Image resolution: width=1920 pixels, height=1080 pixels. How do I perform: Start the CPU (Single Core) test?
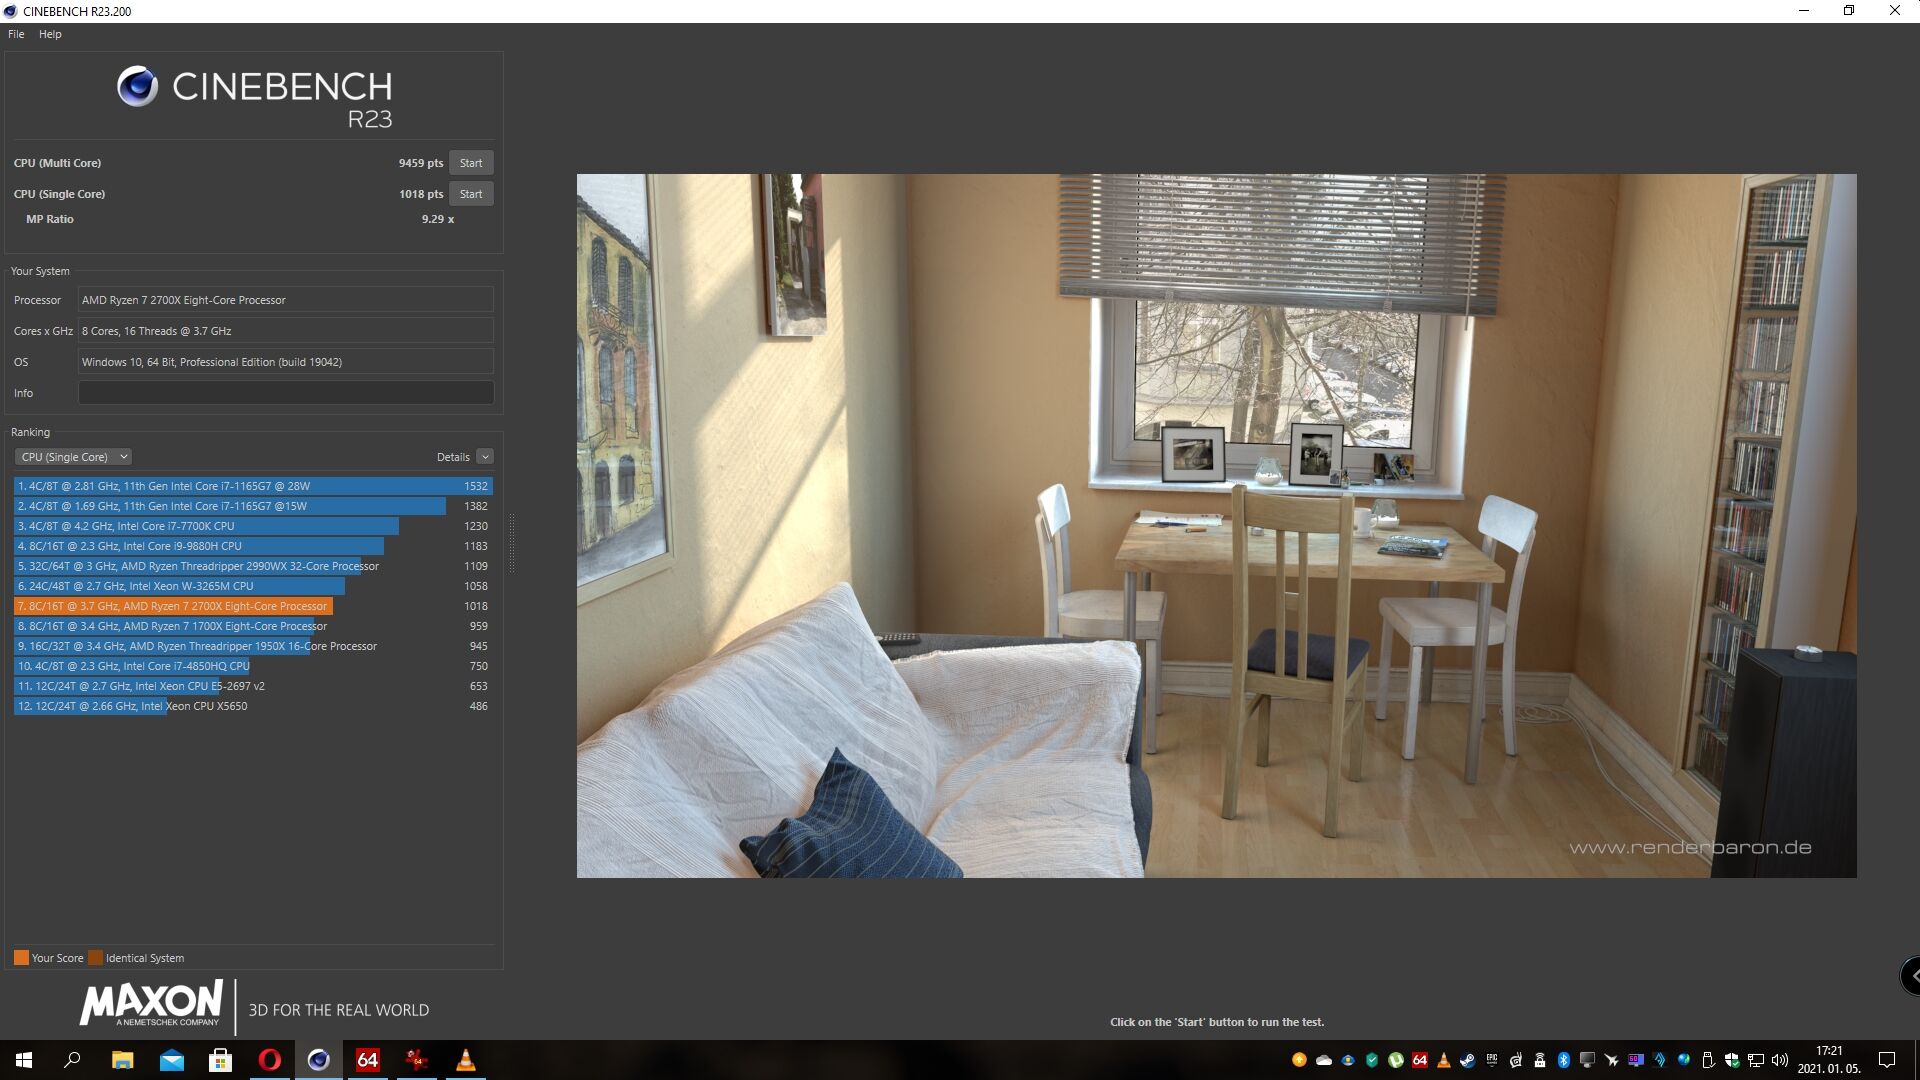[471, 194]
